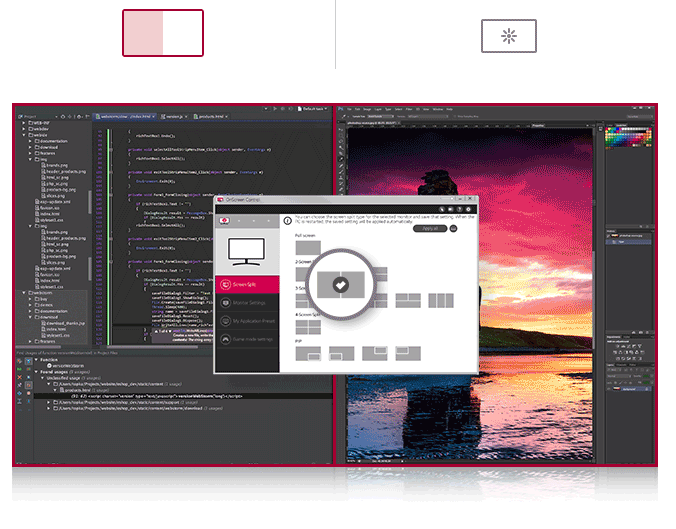The image size is (676, 529).
Task: Collapse the webstorm folder in project tree
Action: coord(24,293)
